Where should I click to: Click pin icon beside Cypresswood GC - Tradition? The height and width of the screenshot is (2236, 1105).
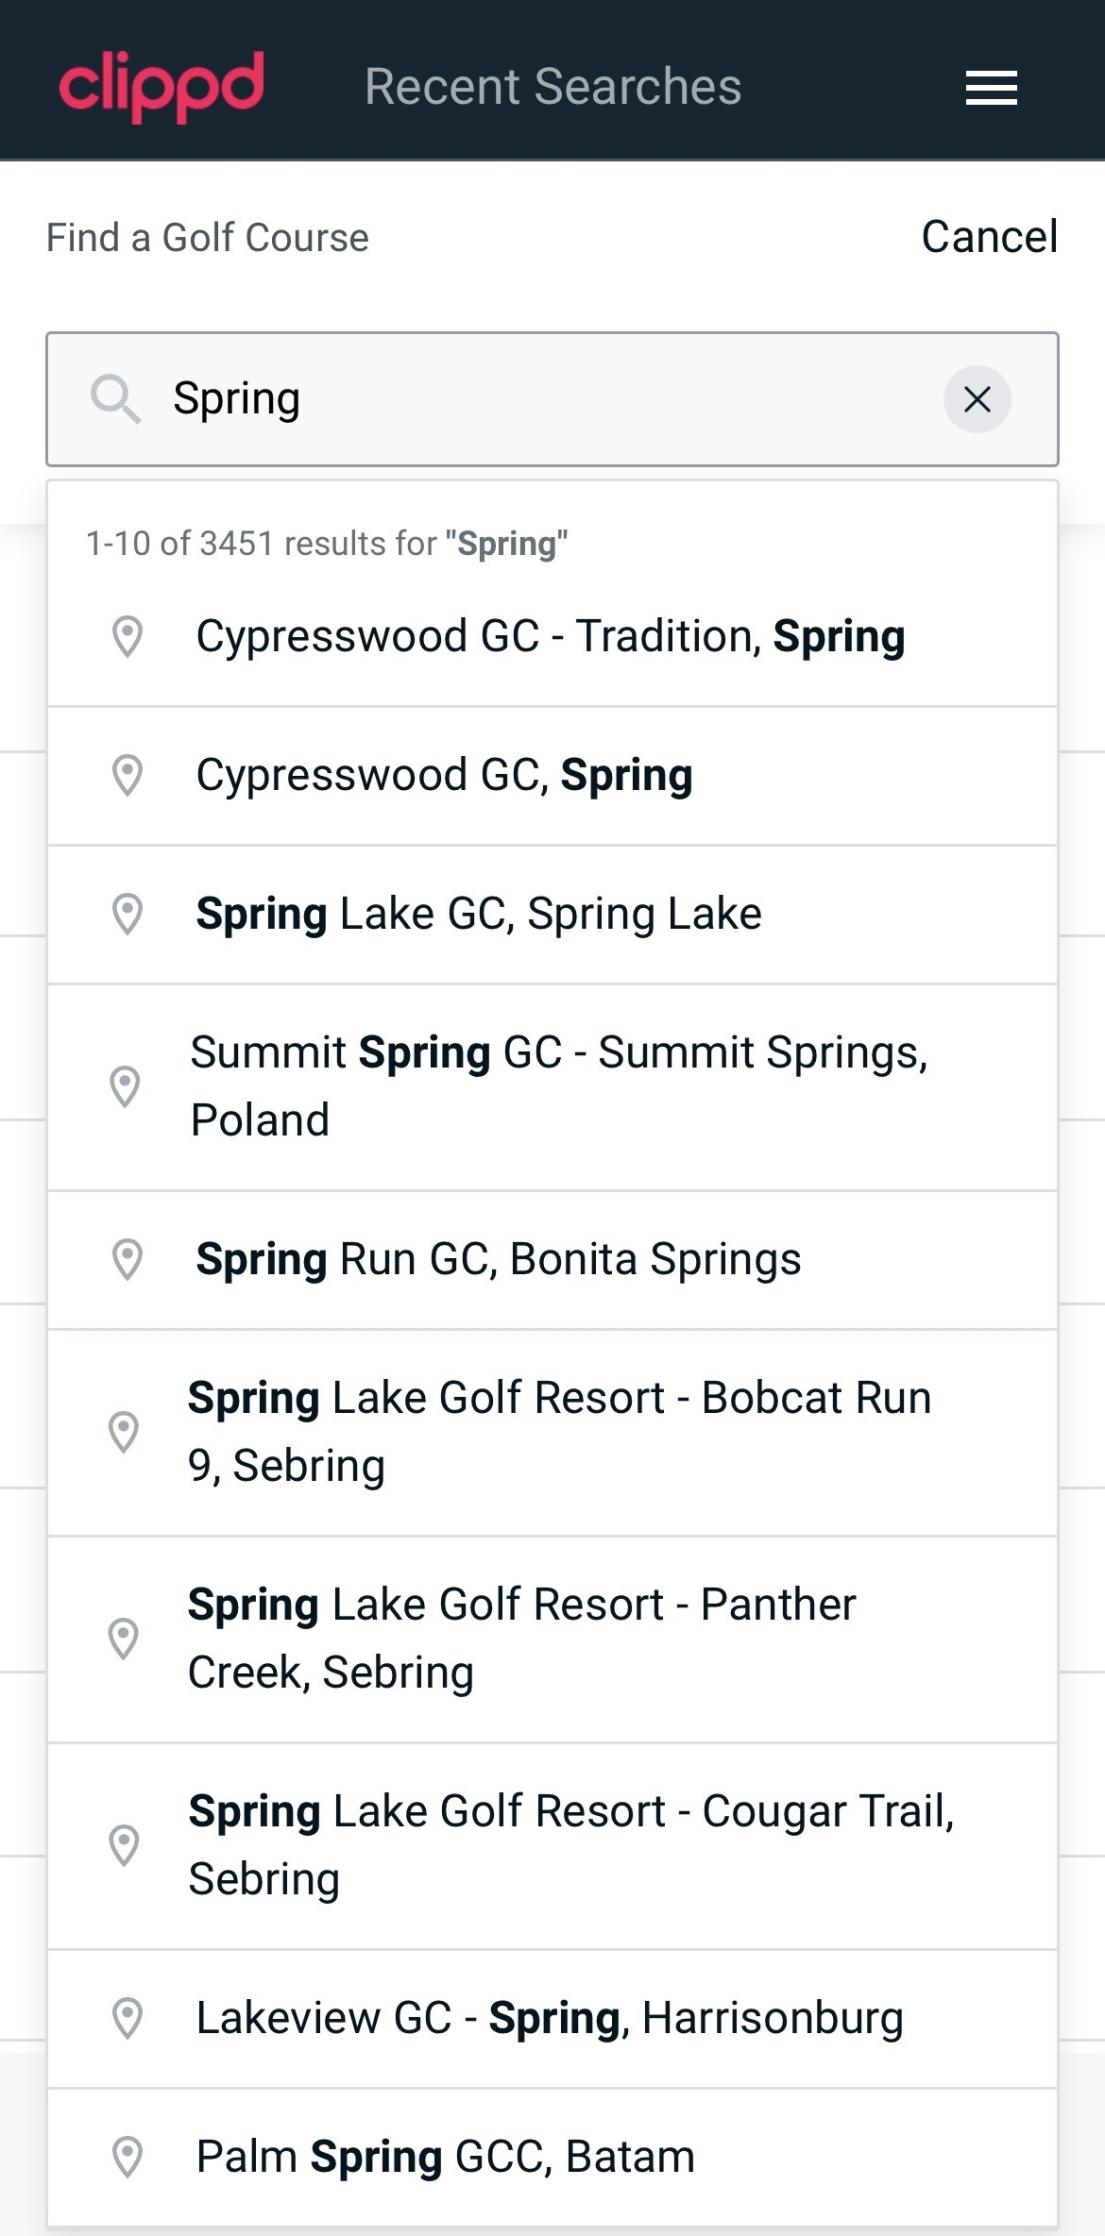[x=127, y=637]
